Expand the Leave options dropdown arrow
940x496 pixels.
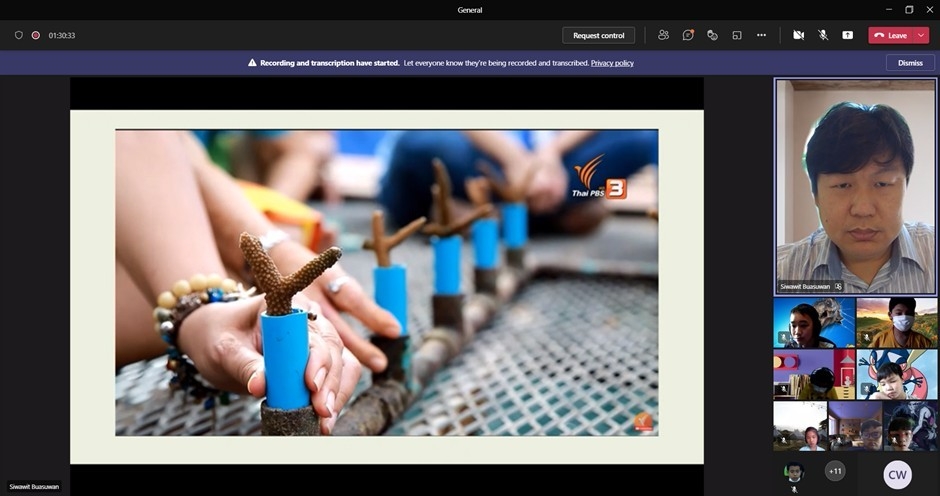[x=921, y=35]
